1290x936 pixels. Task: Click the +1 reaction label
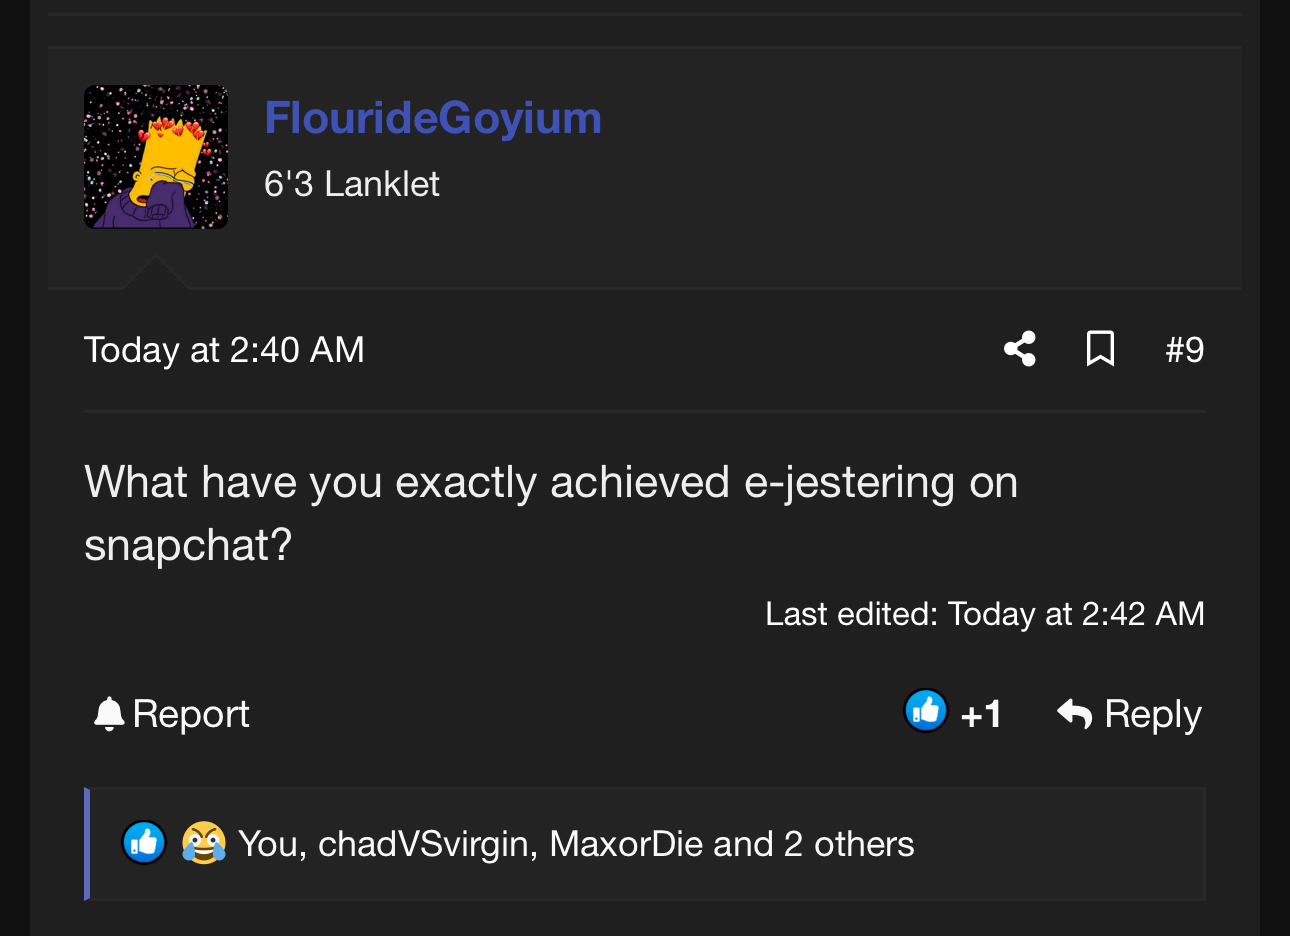(x=981, y=714)
